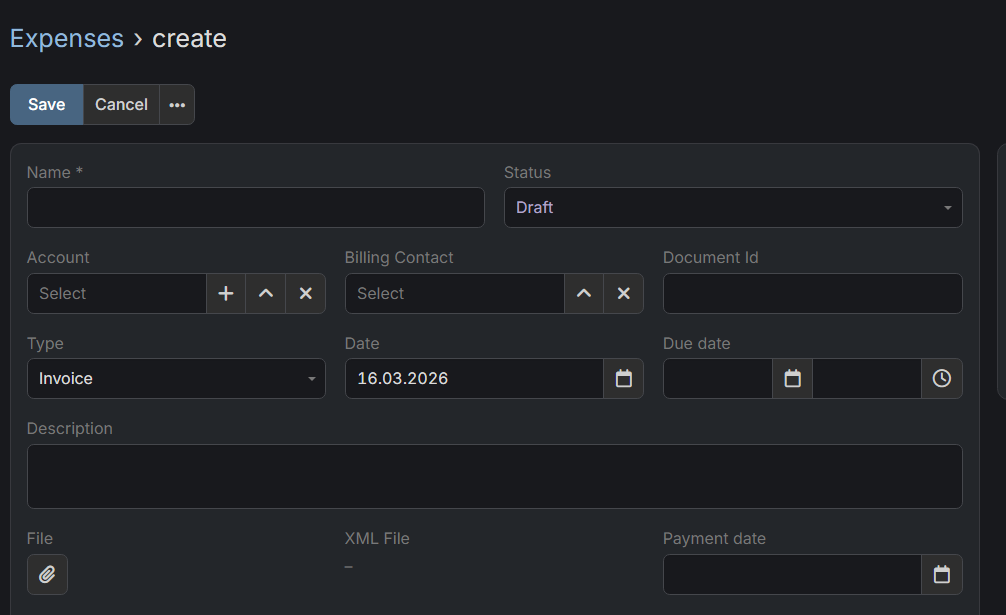Image resolution: width=1006 pixels, height=615 pixels.
Task: Open the Due date calendar picker
Action: tap(792, 378)
